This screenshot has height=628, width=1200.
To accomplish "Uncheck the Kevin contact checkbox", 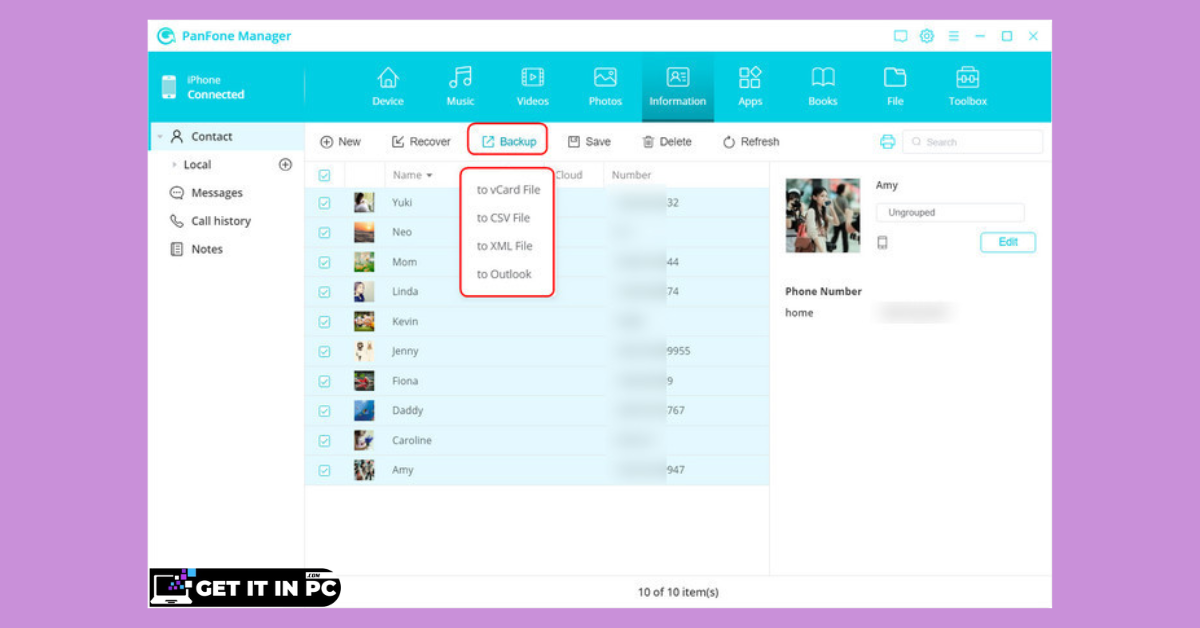I will (x=324, y=322).
